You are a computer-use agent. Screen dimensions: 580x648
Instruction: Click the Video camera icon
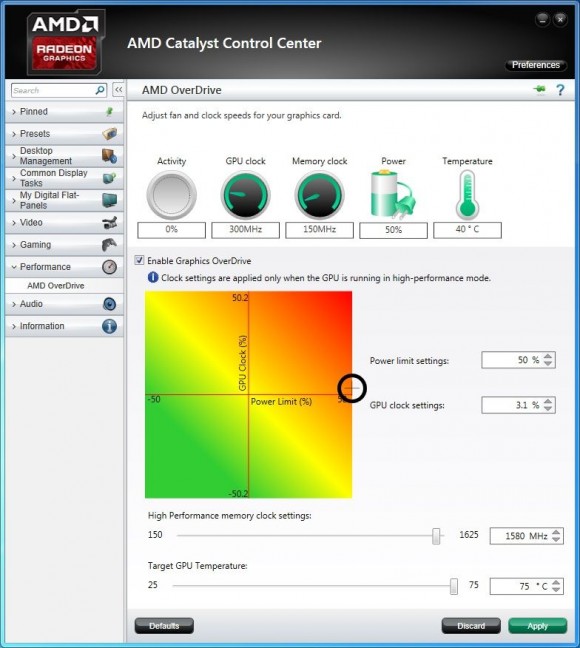pyautogui.click(x=110, y=222)
